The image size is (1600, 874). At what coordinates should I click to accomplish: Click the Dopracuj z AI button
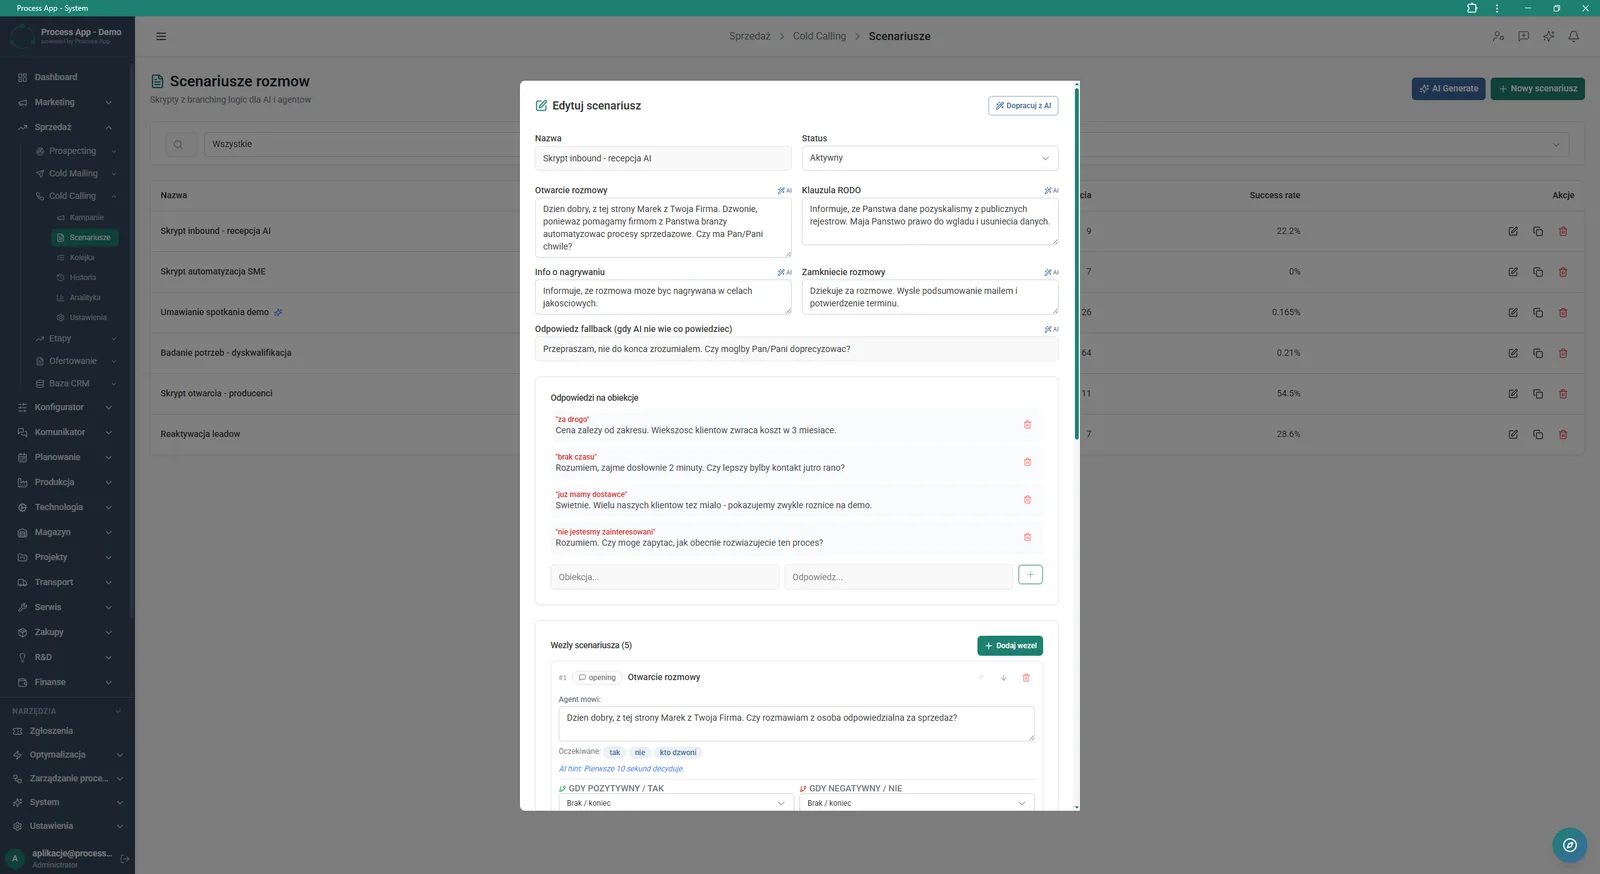pyautogui.click(x=1023, y=105)
